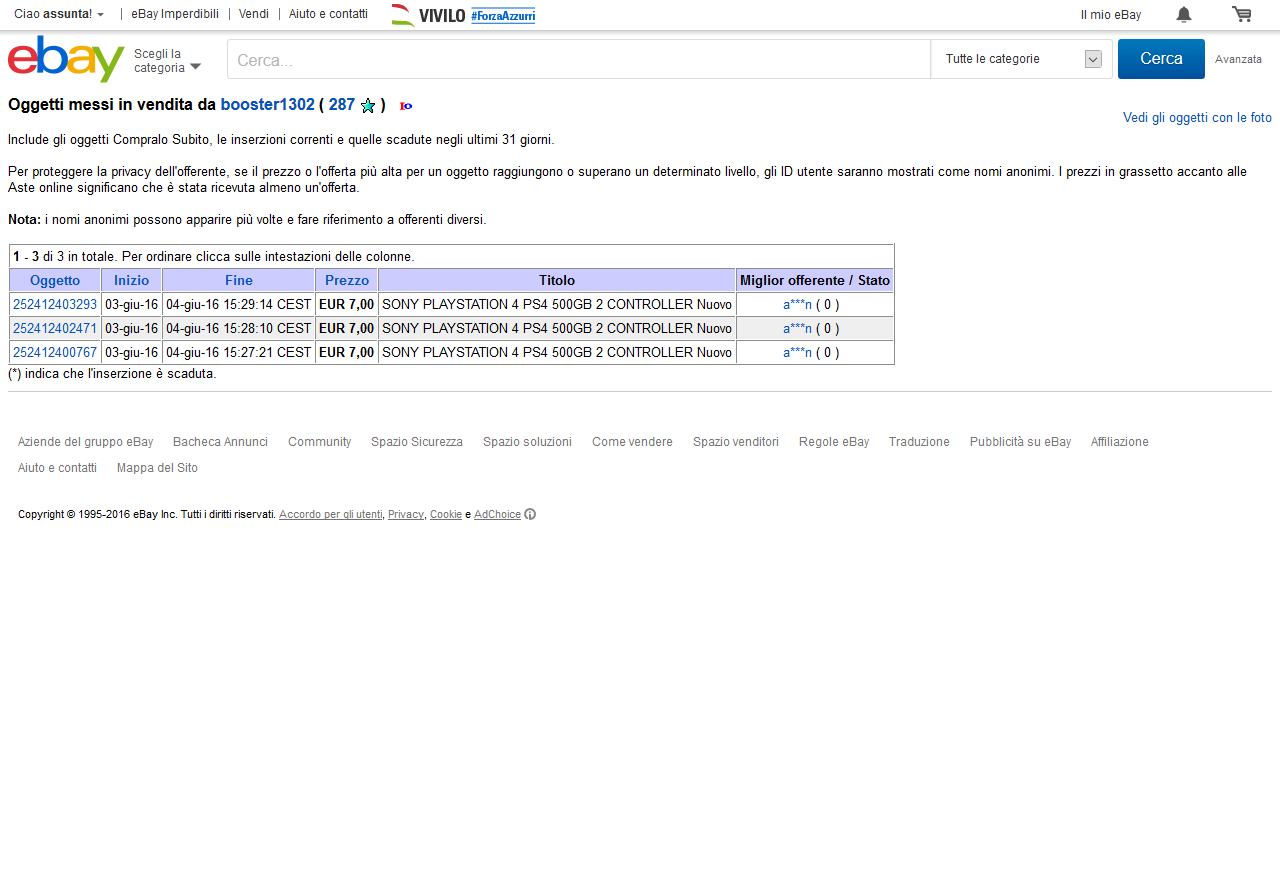Image resolution: width=1280 pixels, height=884 pixels.
Task: Expand the 'Scegli la categoria' dropdown
Action: click(x=167, y=61)
